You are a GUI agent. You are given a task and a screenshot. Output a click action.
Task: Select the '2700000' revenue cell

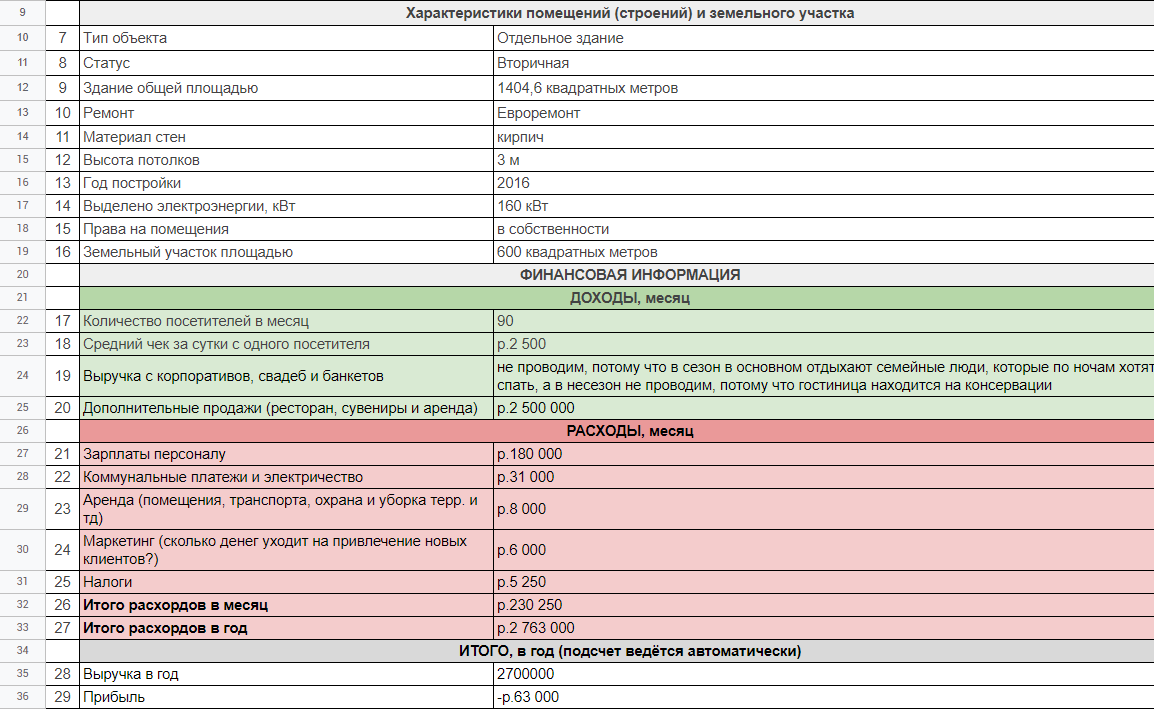824,674
